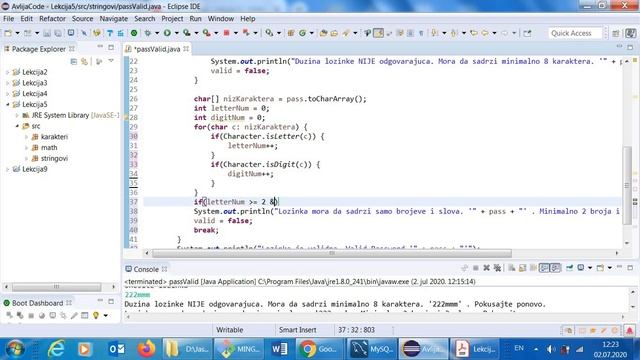Collapse the Lekcija5 project
This screenshot has height=360, width=640.
point(7,104)
